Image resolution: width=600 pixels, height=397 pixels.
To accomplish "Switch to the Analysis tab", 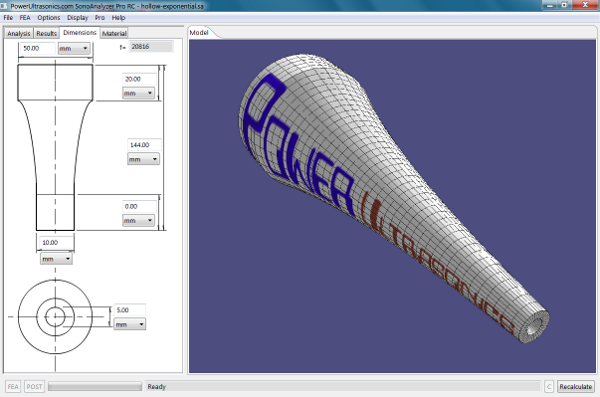I will coord(18,33).
